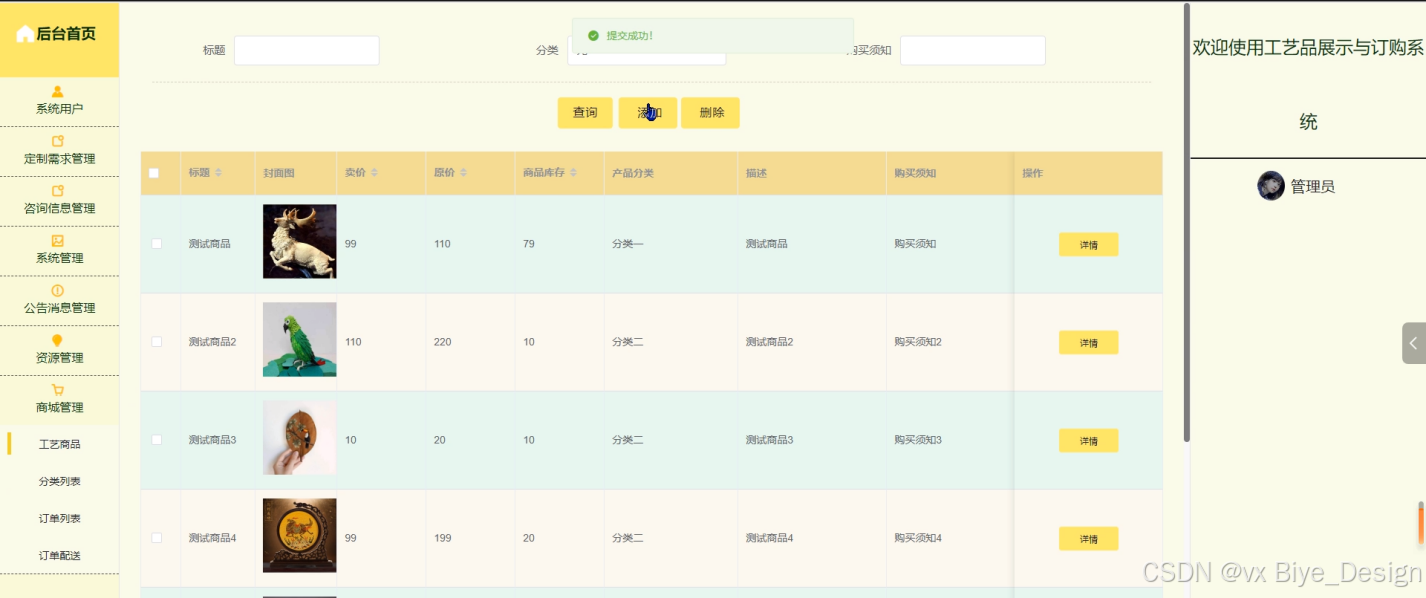The height and width of the screenshot is (598, 1426).
Task: Select 订单列表 submenu item
Action: pyautogui.click(x=59, y=518)
